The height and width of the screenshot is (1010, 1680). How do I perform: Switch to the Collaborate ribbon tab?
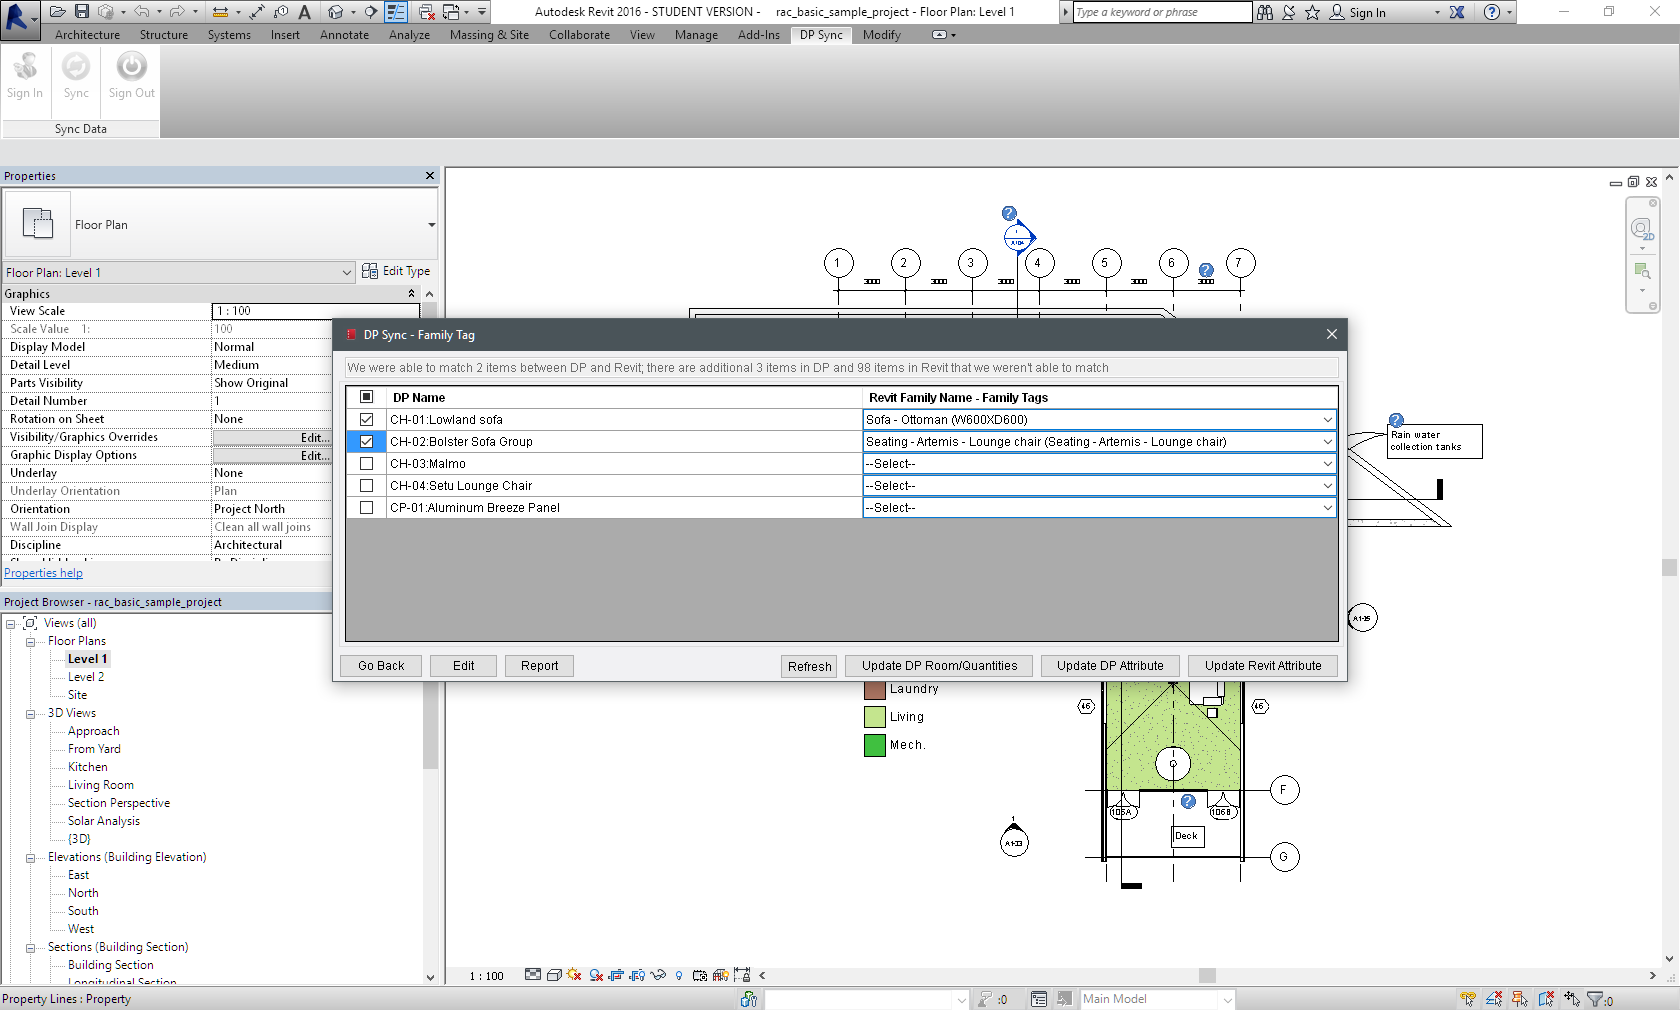pyautogui.click(x=579, y=35)
